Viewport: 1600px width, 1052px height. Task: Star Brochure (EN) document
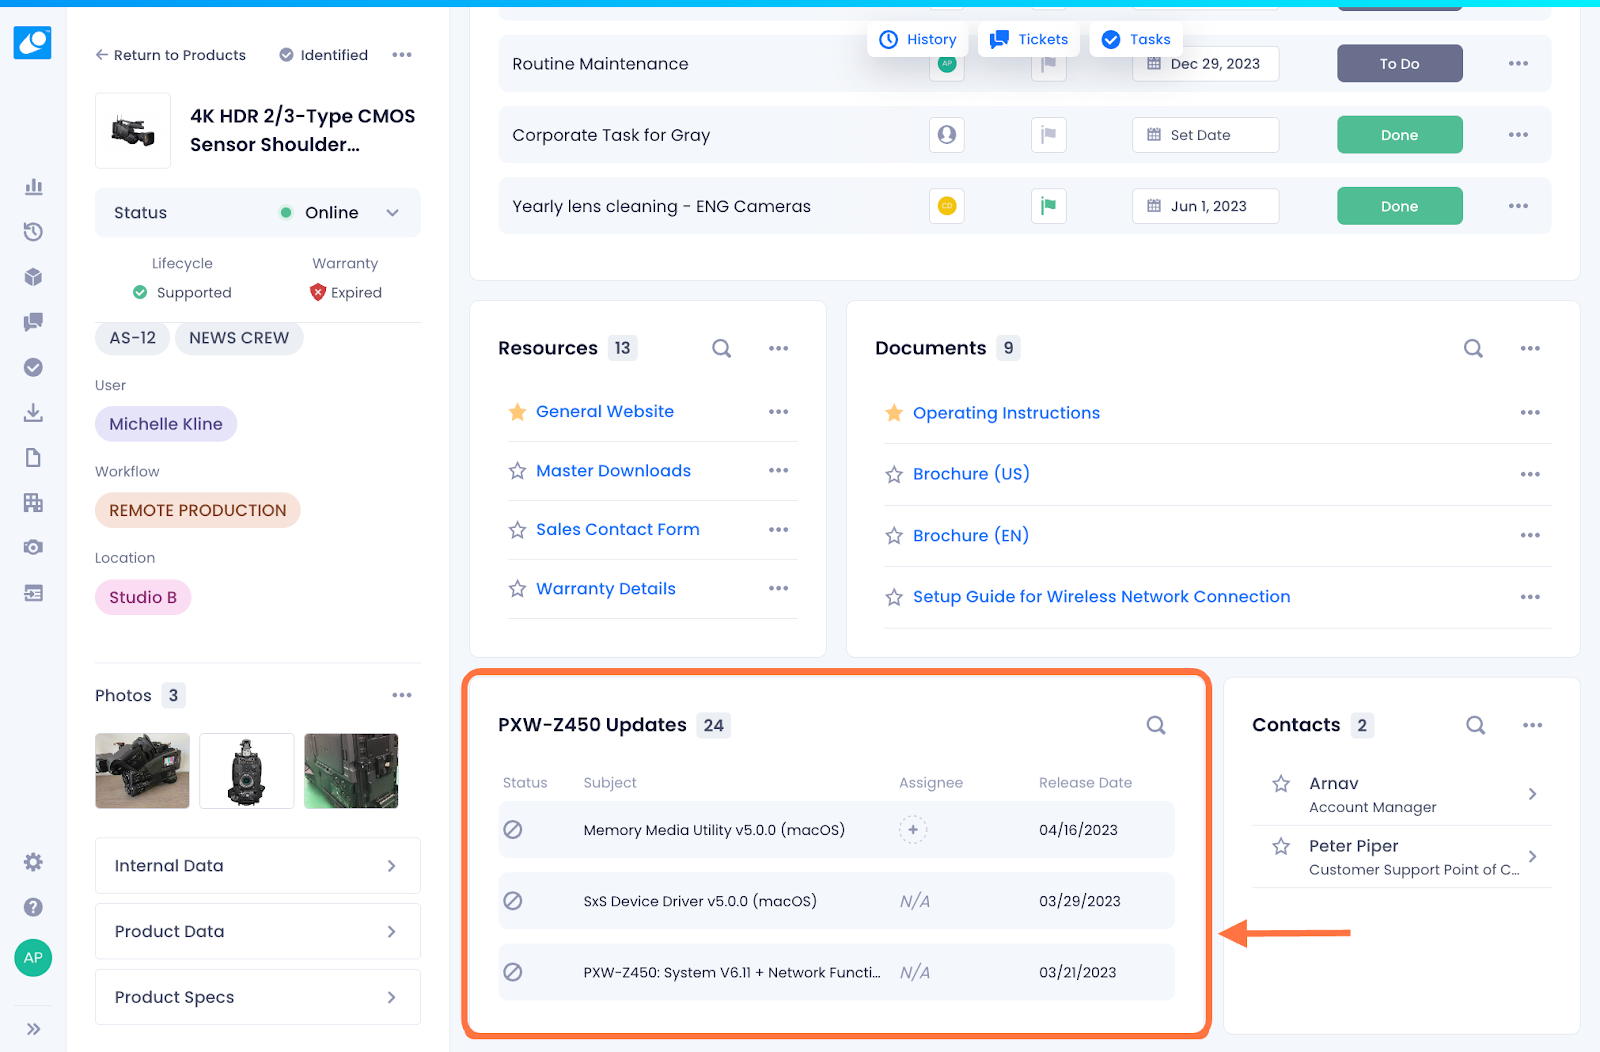click(x=894, y=536)
